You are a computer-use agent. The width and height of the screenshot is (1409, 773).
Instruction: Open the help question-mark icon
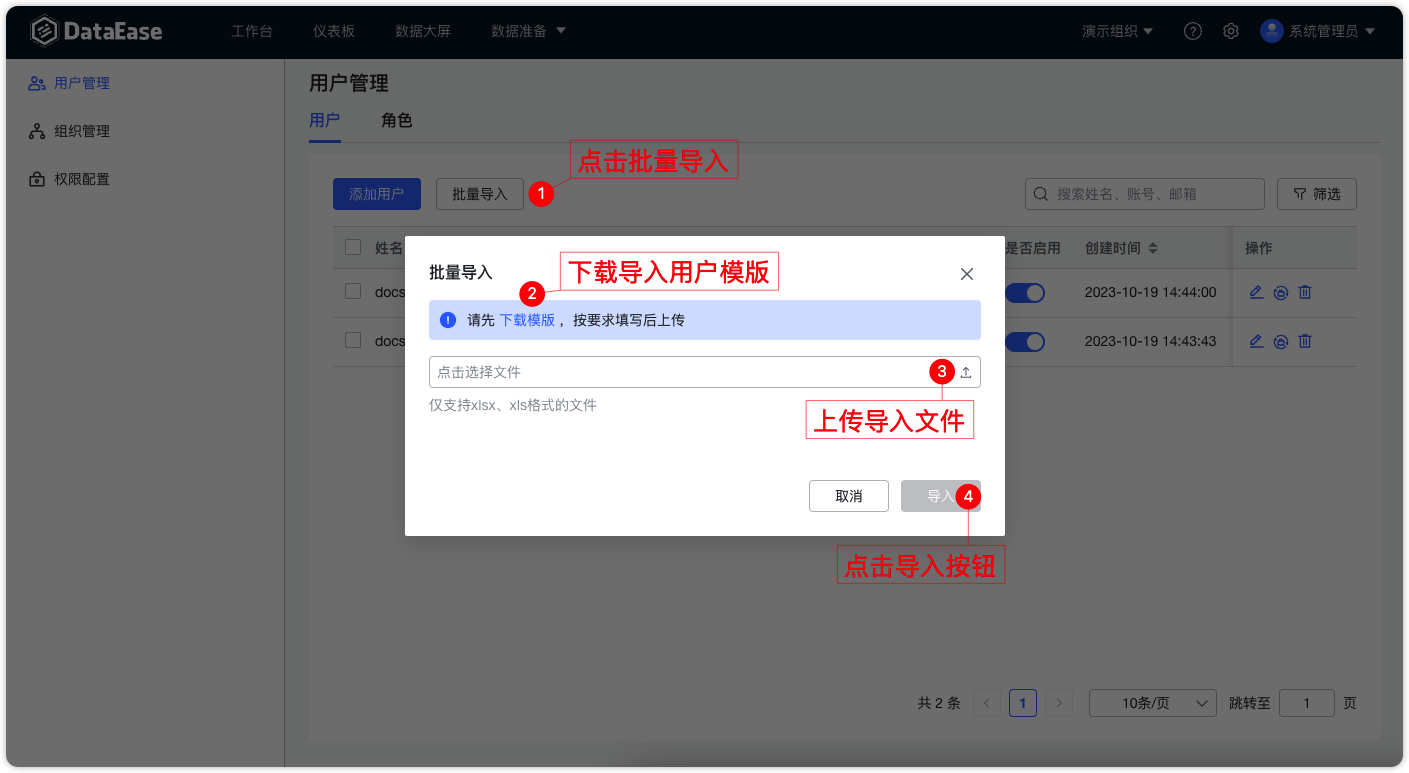pyautogui.click(x=1193, y=31)
